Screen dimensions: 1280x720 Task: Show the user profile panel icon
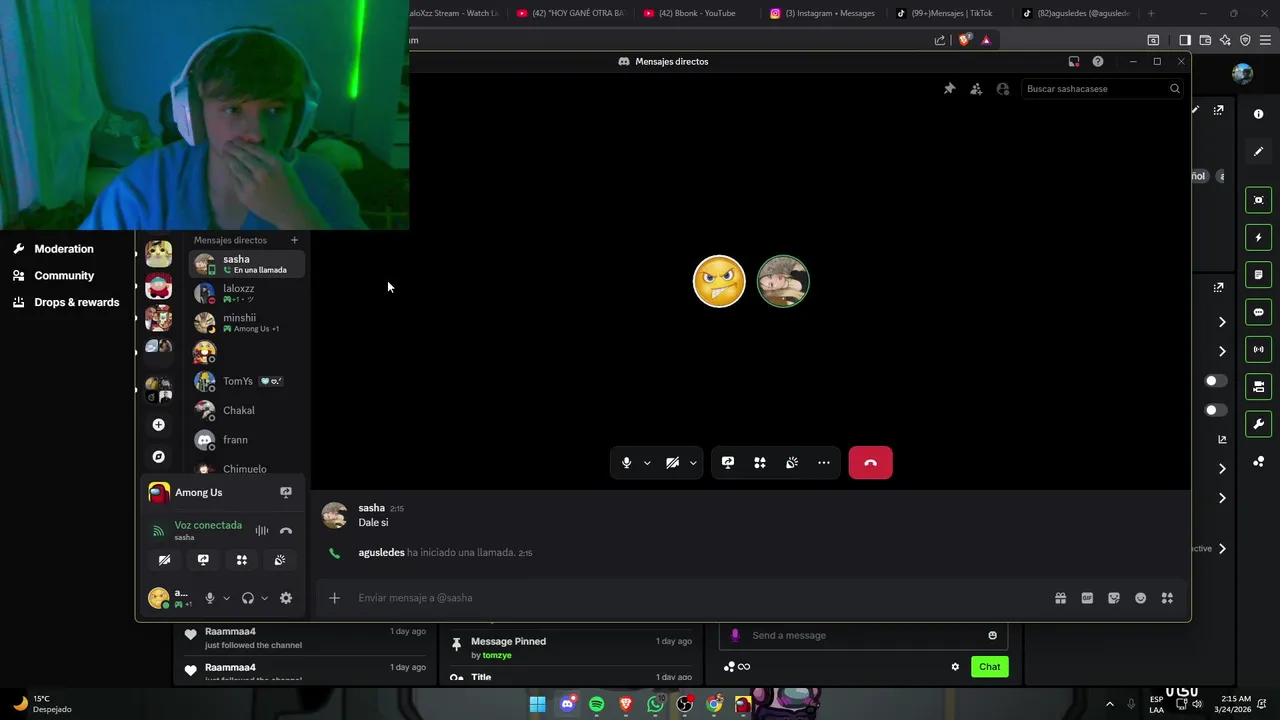click(1003, 89)
